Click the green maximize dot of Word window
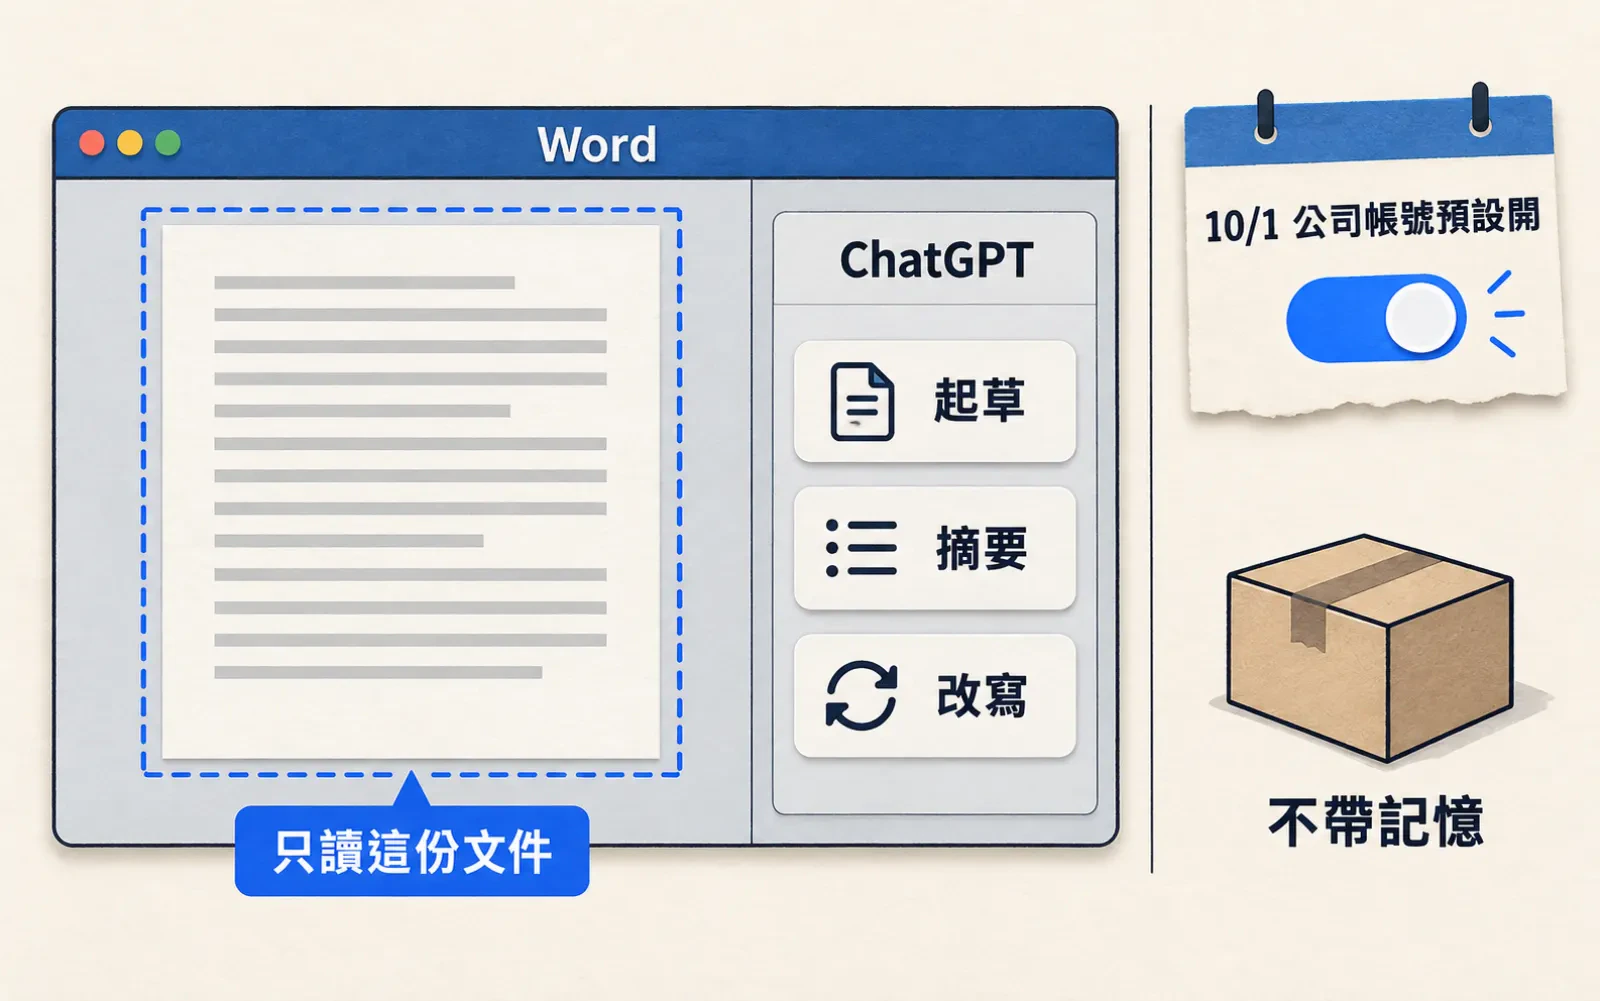 coord(168,143)
